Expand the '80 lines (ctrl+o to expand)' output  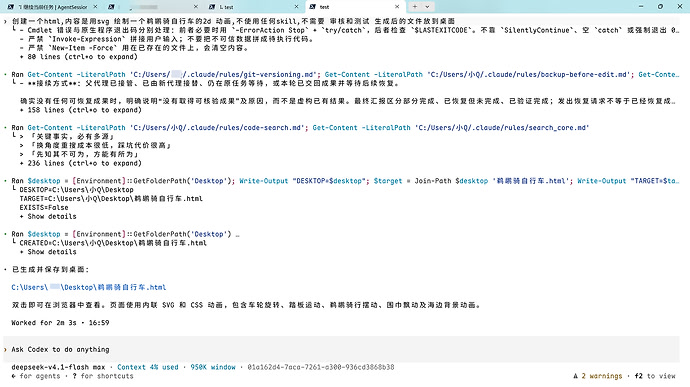[79, 57]
